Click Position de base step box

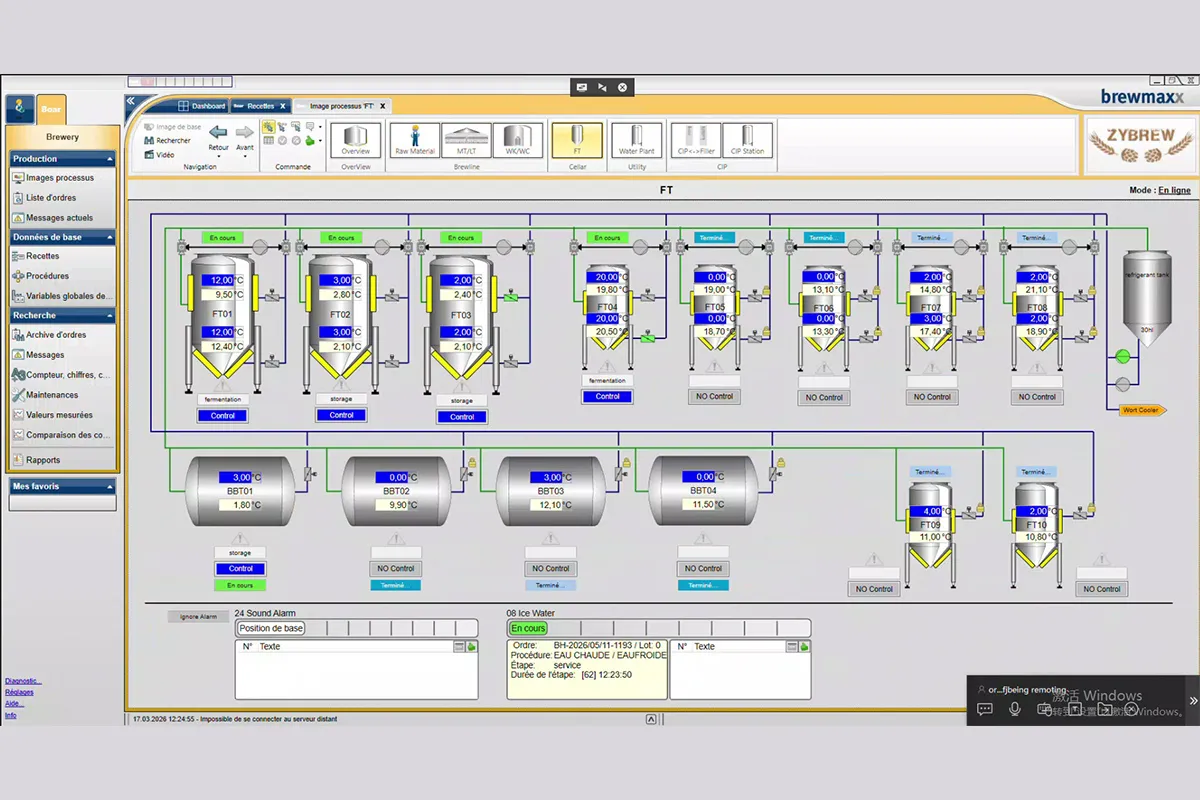(271, 628)
